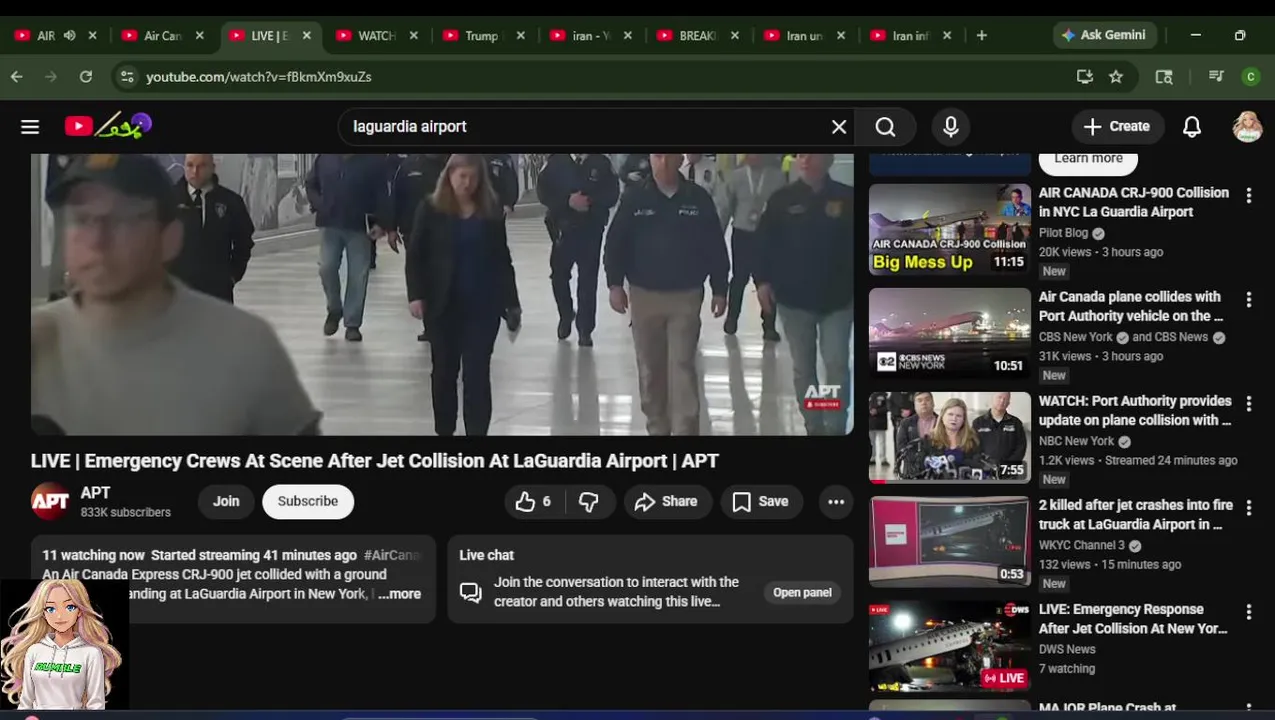Image resolution: width=1275 pixels, height=720 pixels.
Task: Switch to the Iran inf tab
Action: pyautogui.click(x=910, y=36)
